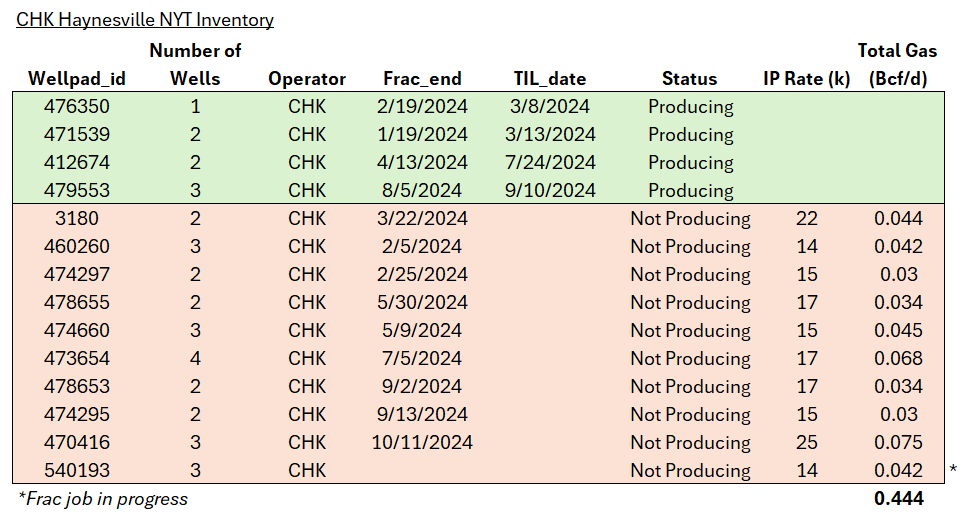Click the Frac_end date 10/11/2024

click(425, 443)
